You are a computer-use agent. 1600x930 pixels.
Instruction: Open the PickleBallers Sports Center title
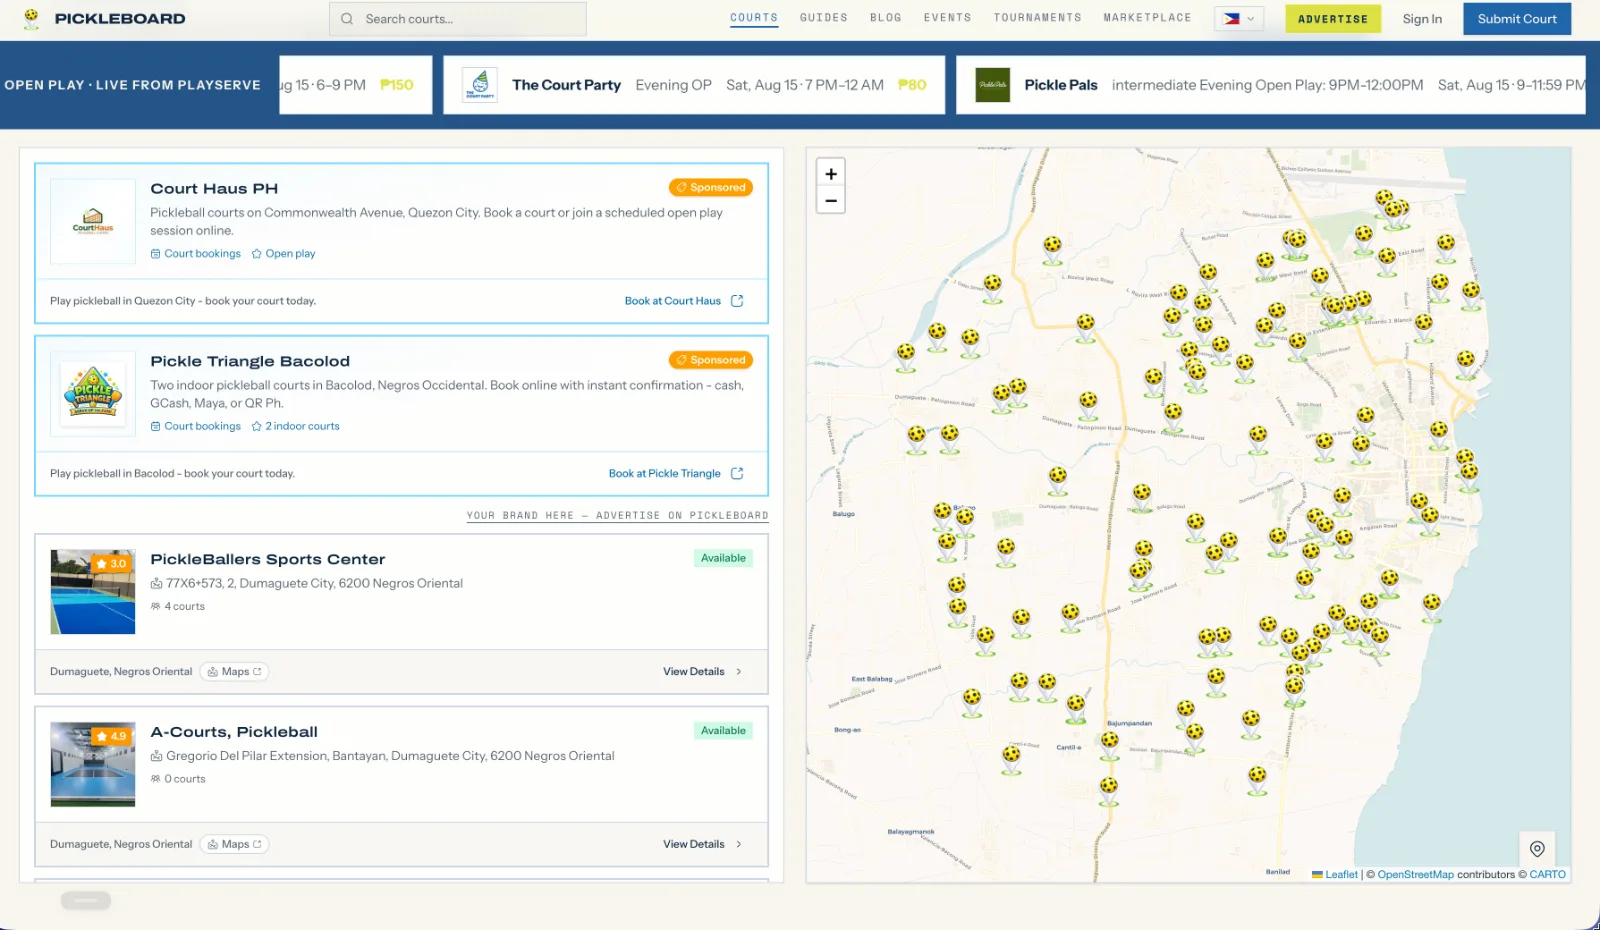point(268,559)
